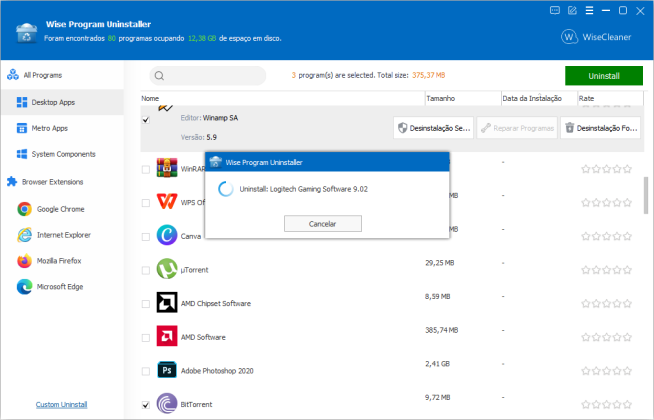Click Desinstalação Fo... forced uninstall button

click(x=600, y=128)
